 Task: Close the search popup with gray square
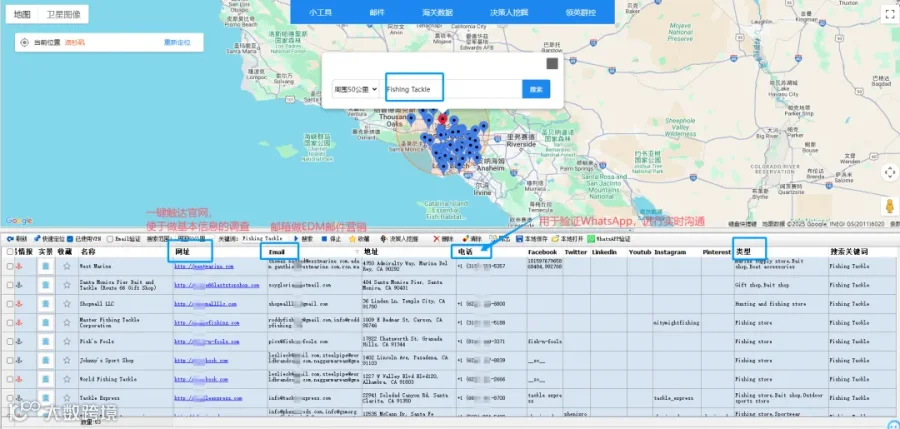click(552, 64)
